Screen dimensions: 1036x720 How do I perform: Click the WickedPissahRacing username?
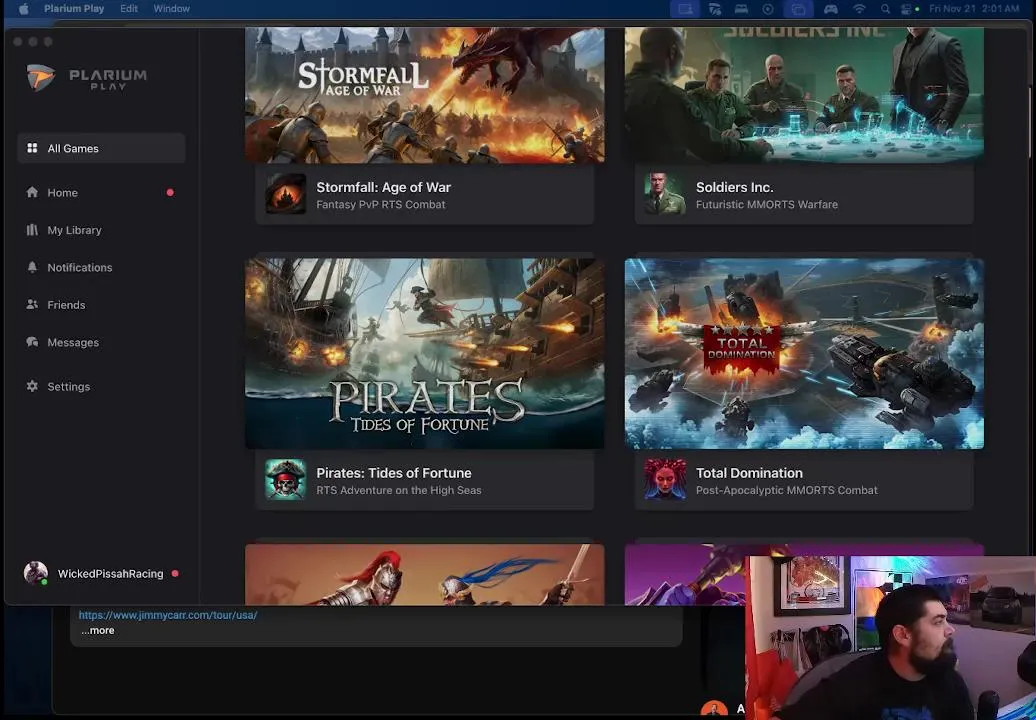110,573
